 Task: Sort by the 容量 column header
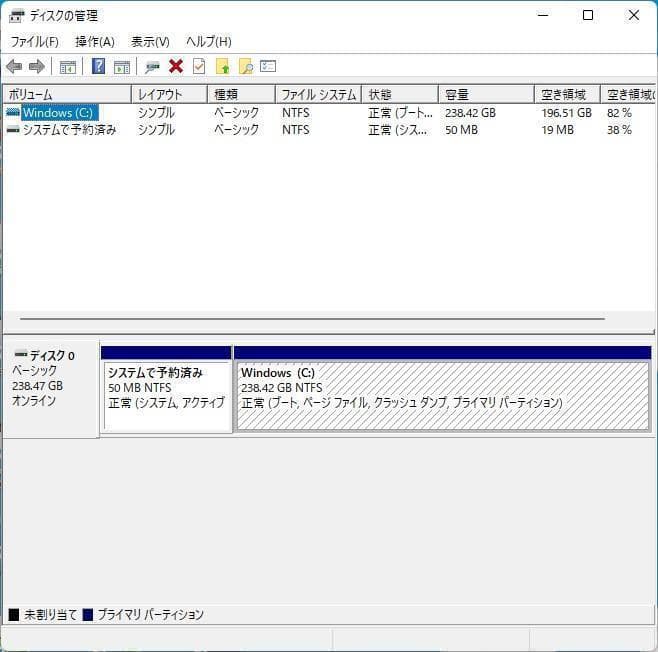486,94
